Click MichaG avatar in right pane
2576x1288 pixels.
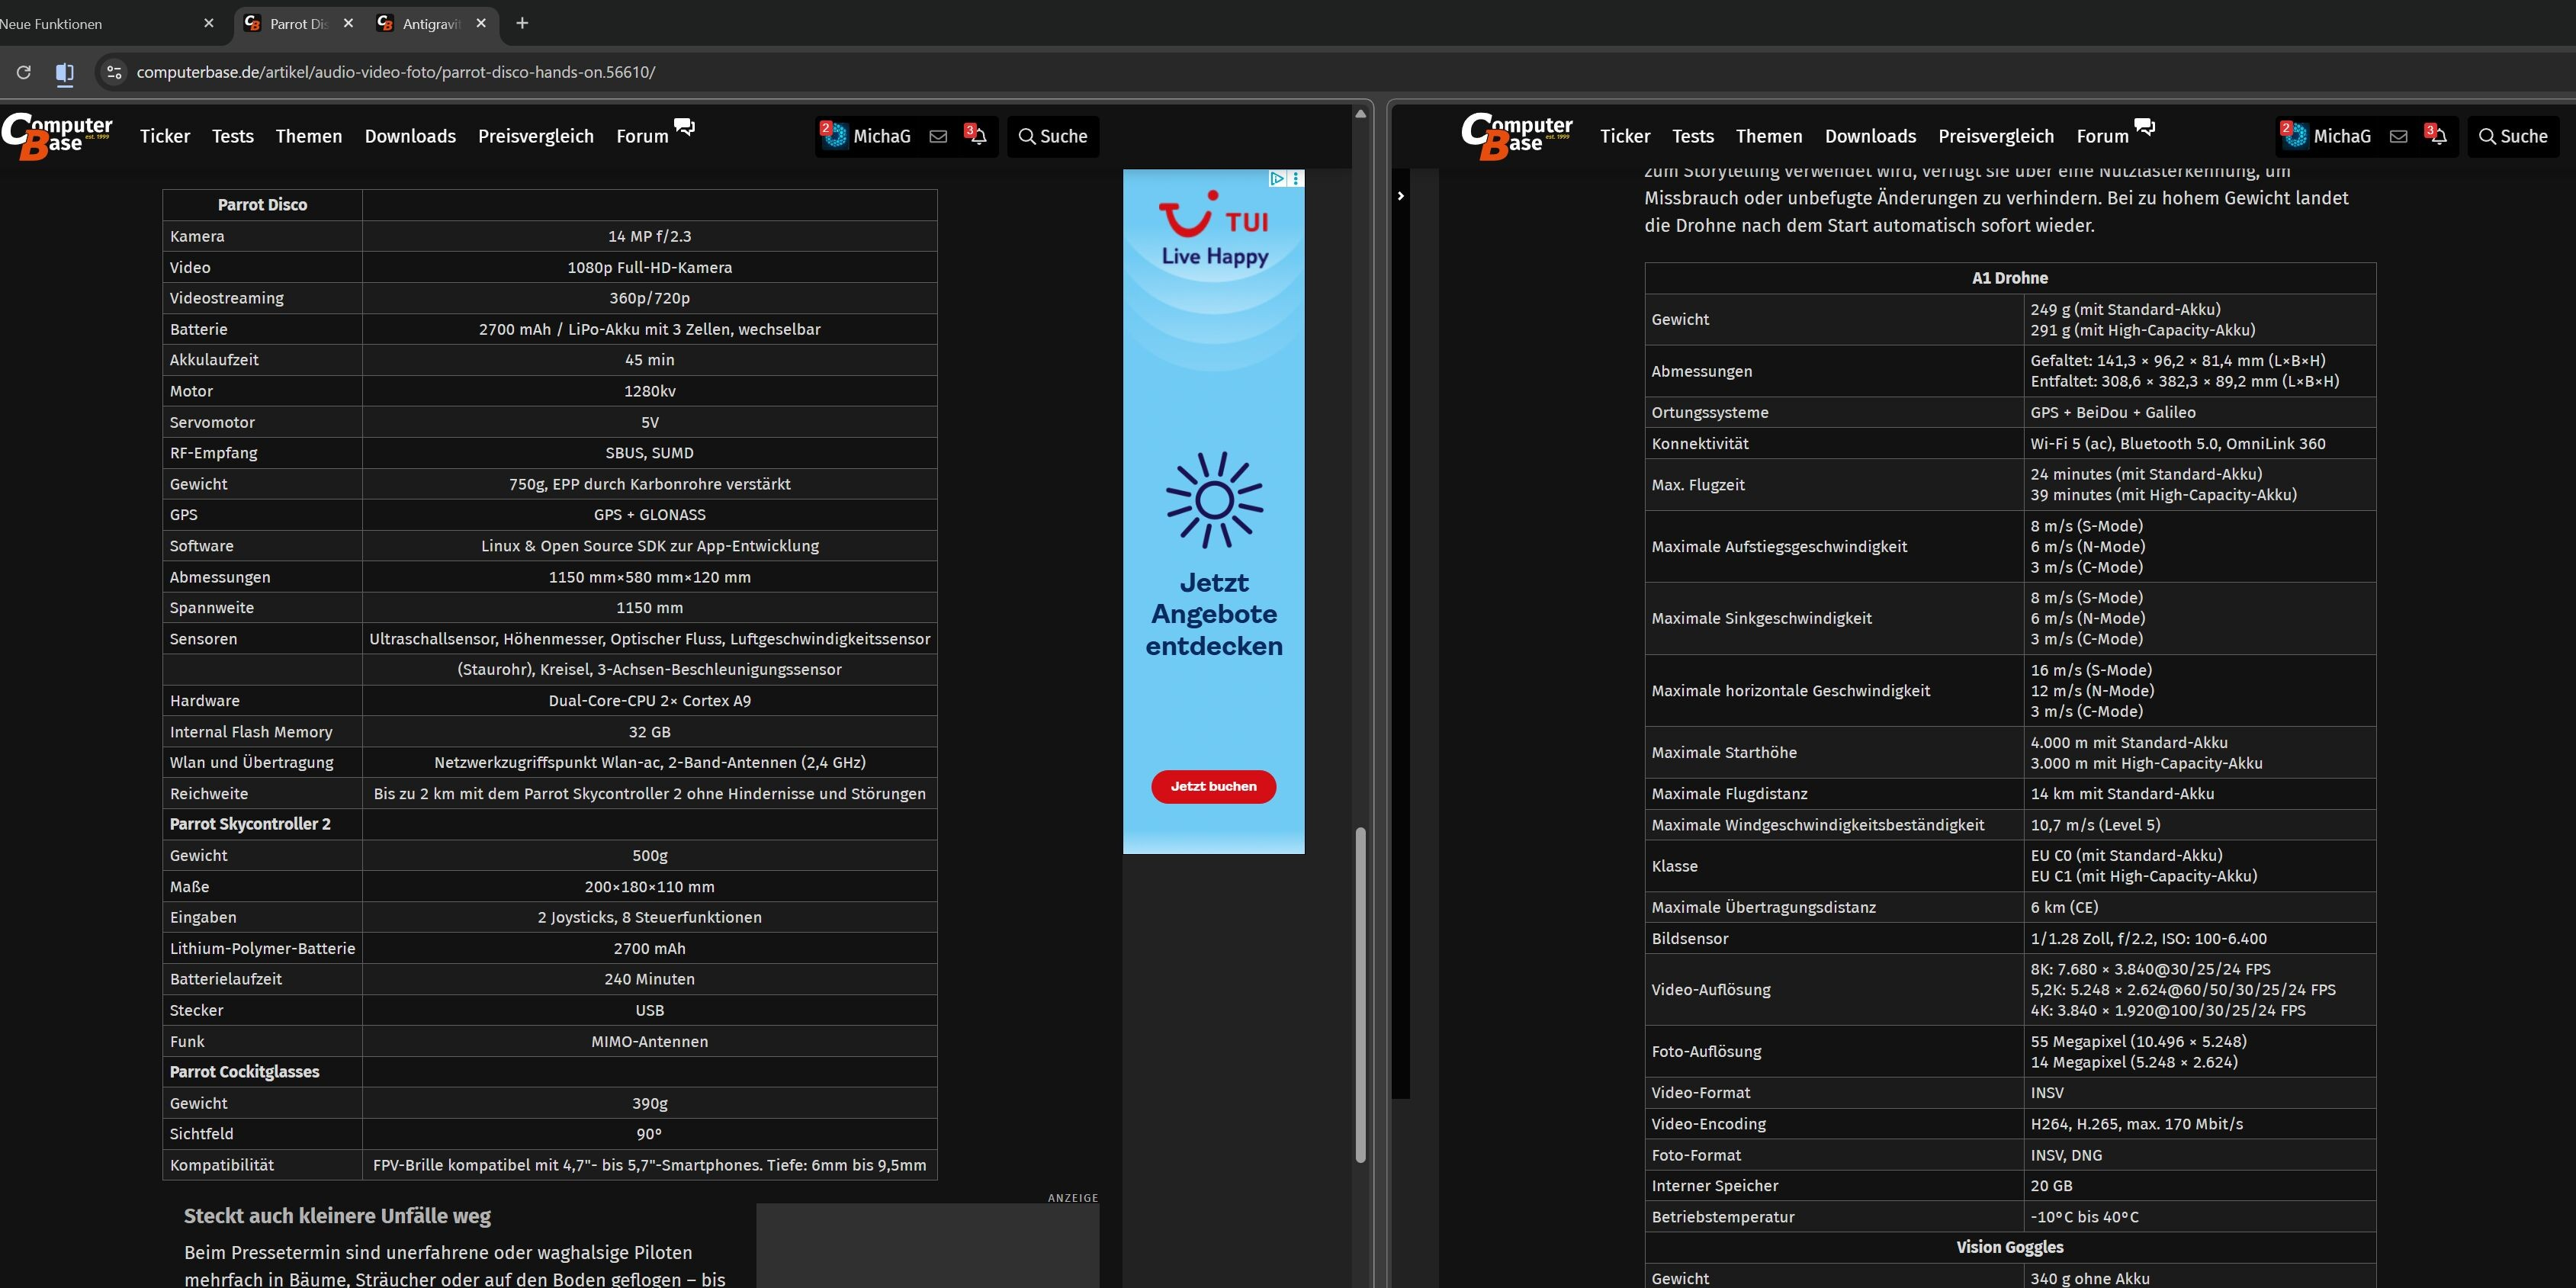[x=2295, y=137]
